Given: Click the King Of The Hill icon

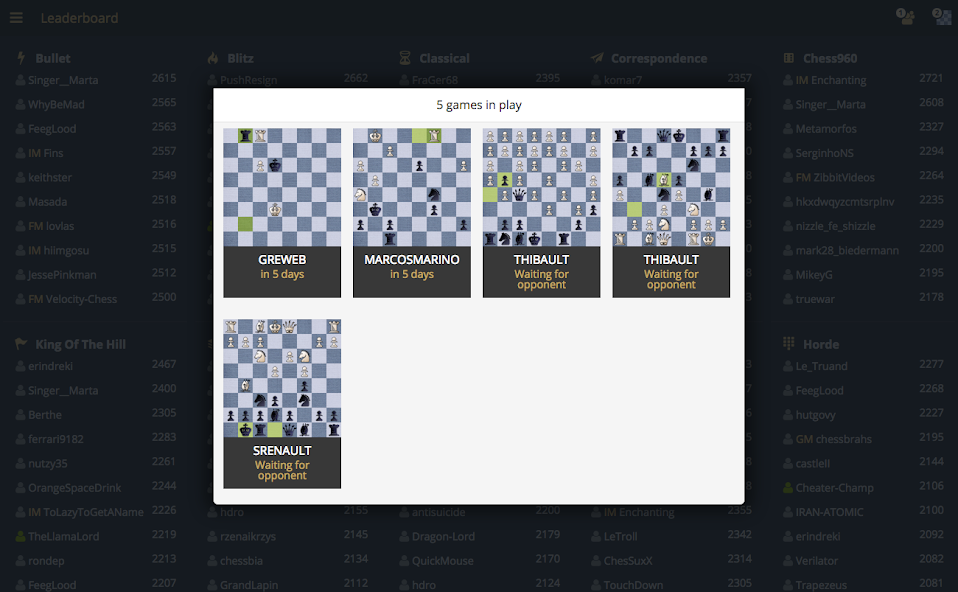Looking at the screenshot, I should point(22,343).
